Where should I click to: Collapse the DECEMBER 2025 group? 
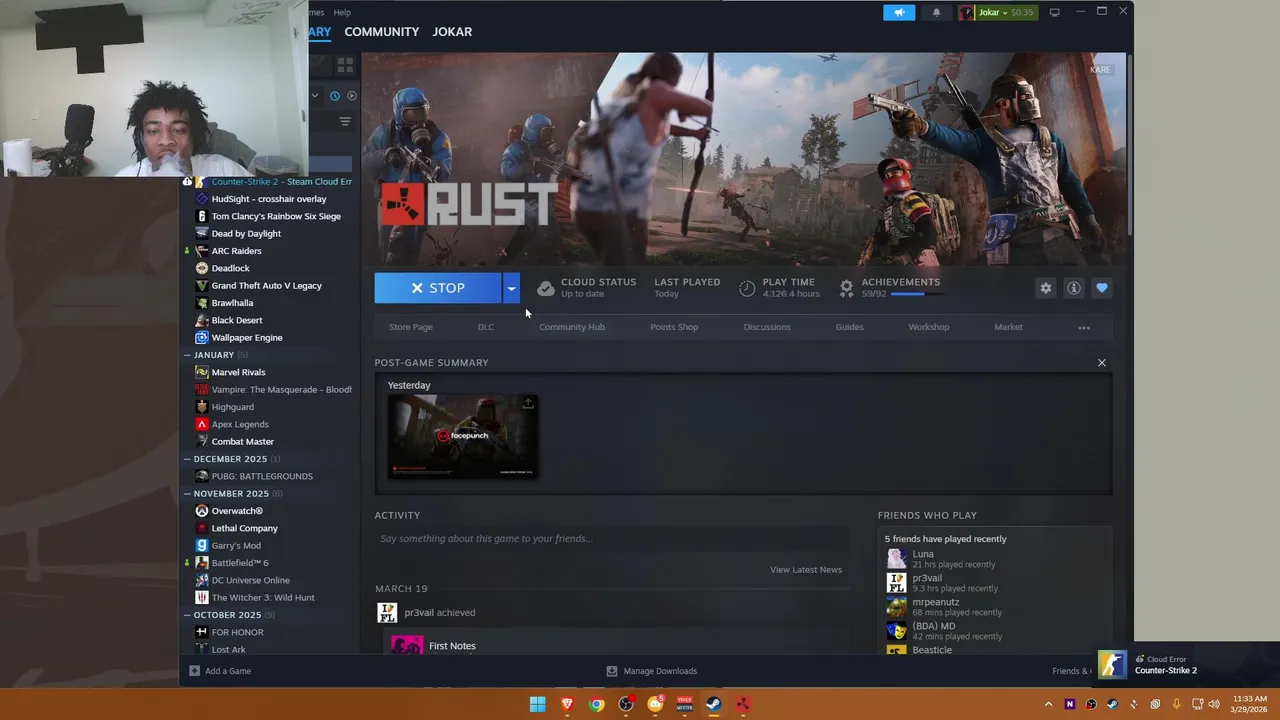coord(187,459)
